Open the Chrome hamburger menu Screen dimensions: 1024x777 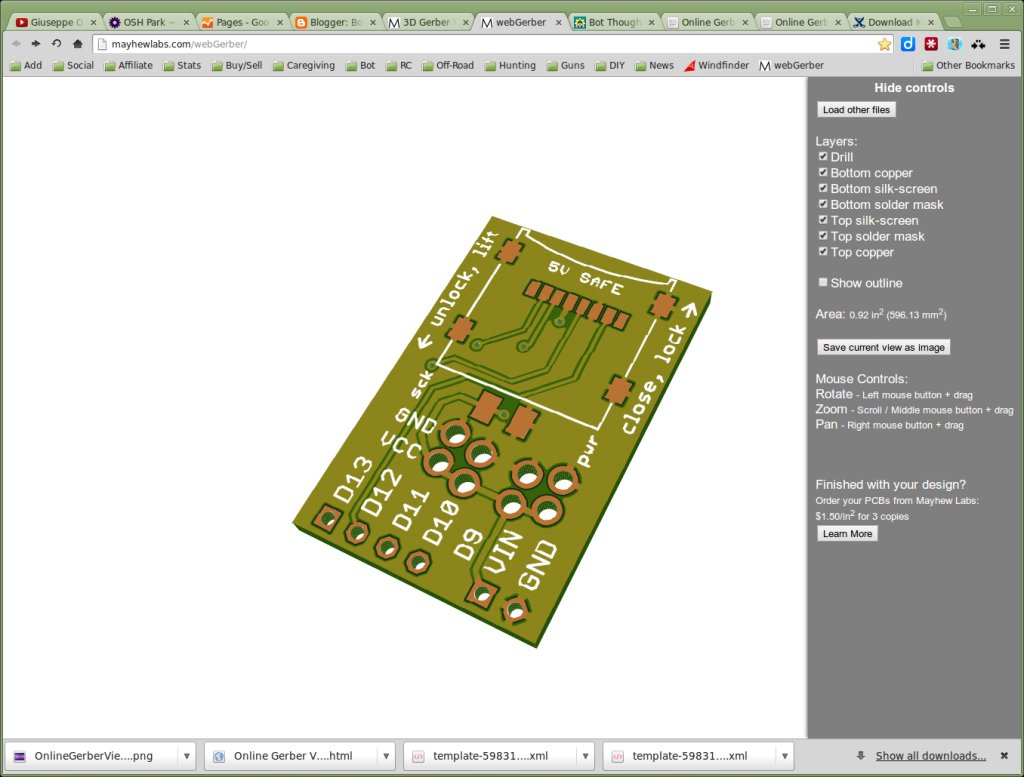(1004, 44)
